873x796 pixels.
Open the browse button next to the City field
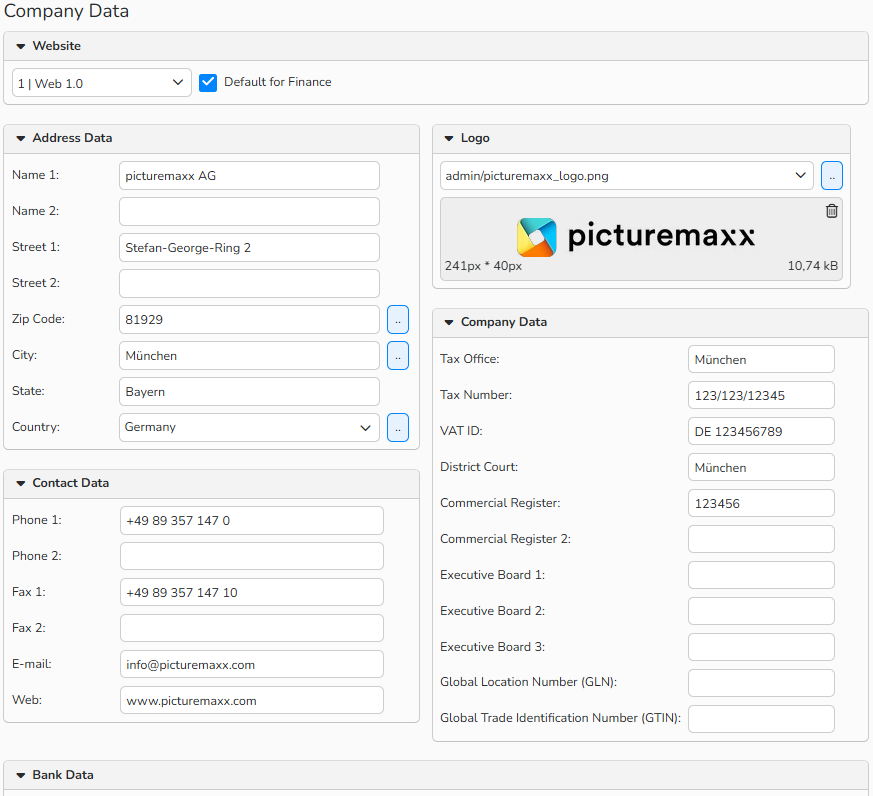398,356
